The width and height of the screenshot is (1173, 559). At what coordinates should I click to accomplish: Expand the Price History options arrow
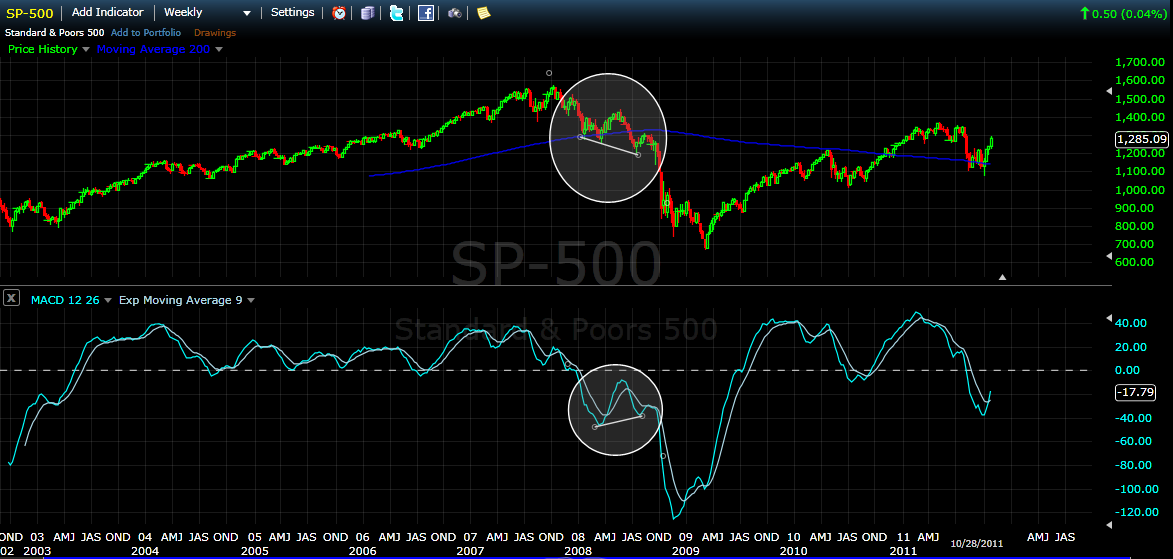tap(85, 49)
